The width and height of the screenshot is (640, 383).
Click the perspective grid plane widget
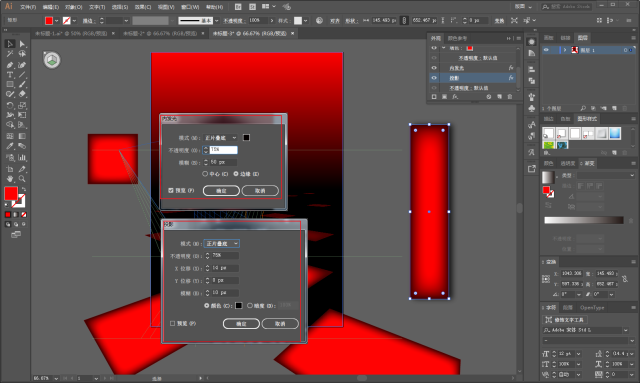coord(52,60)
